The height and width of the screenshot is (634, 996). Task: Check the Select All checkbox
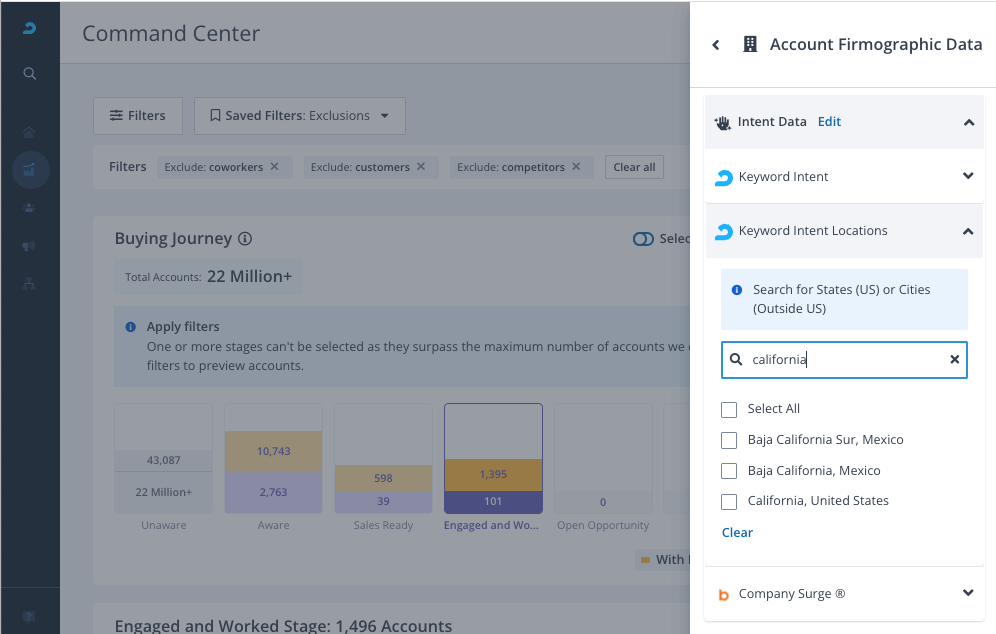729,410
